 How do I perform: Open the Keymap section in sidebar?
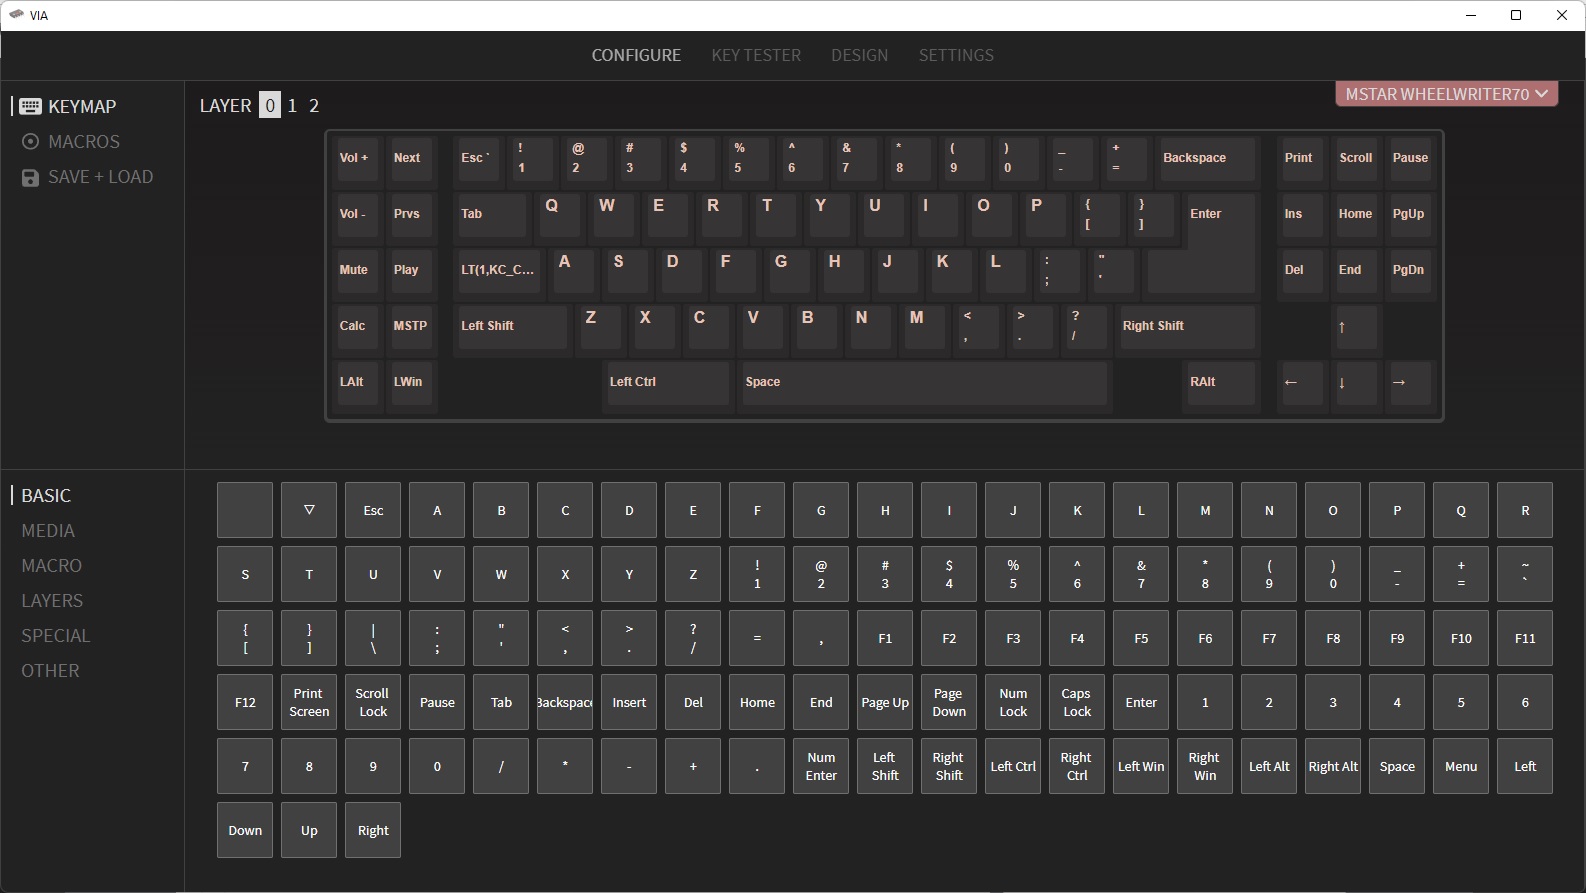(x=81, y=106)
